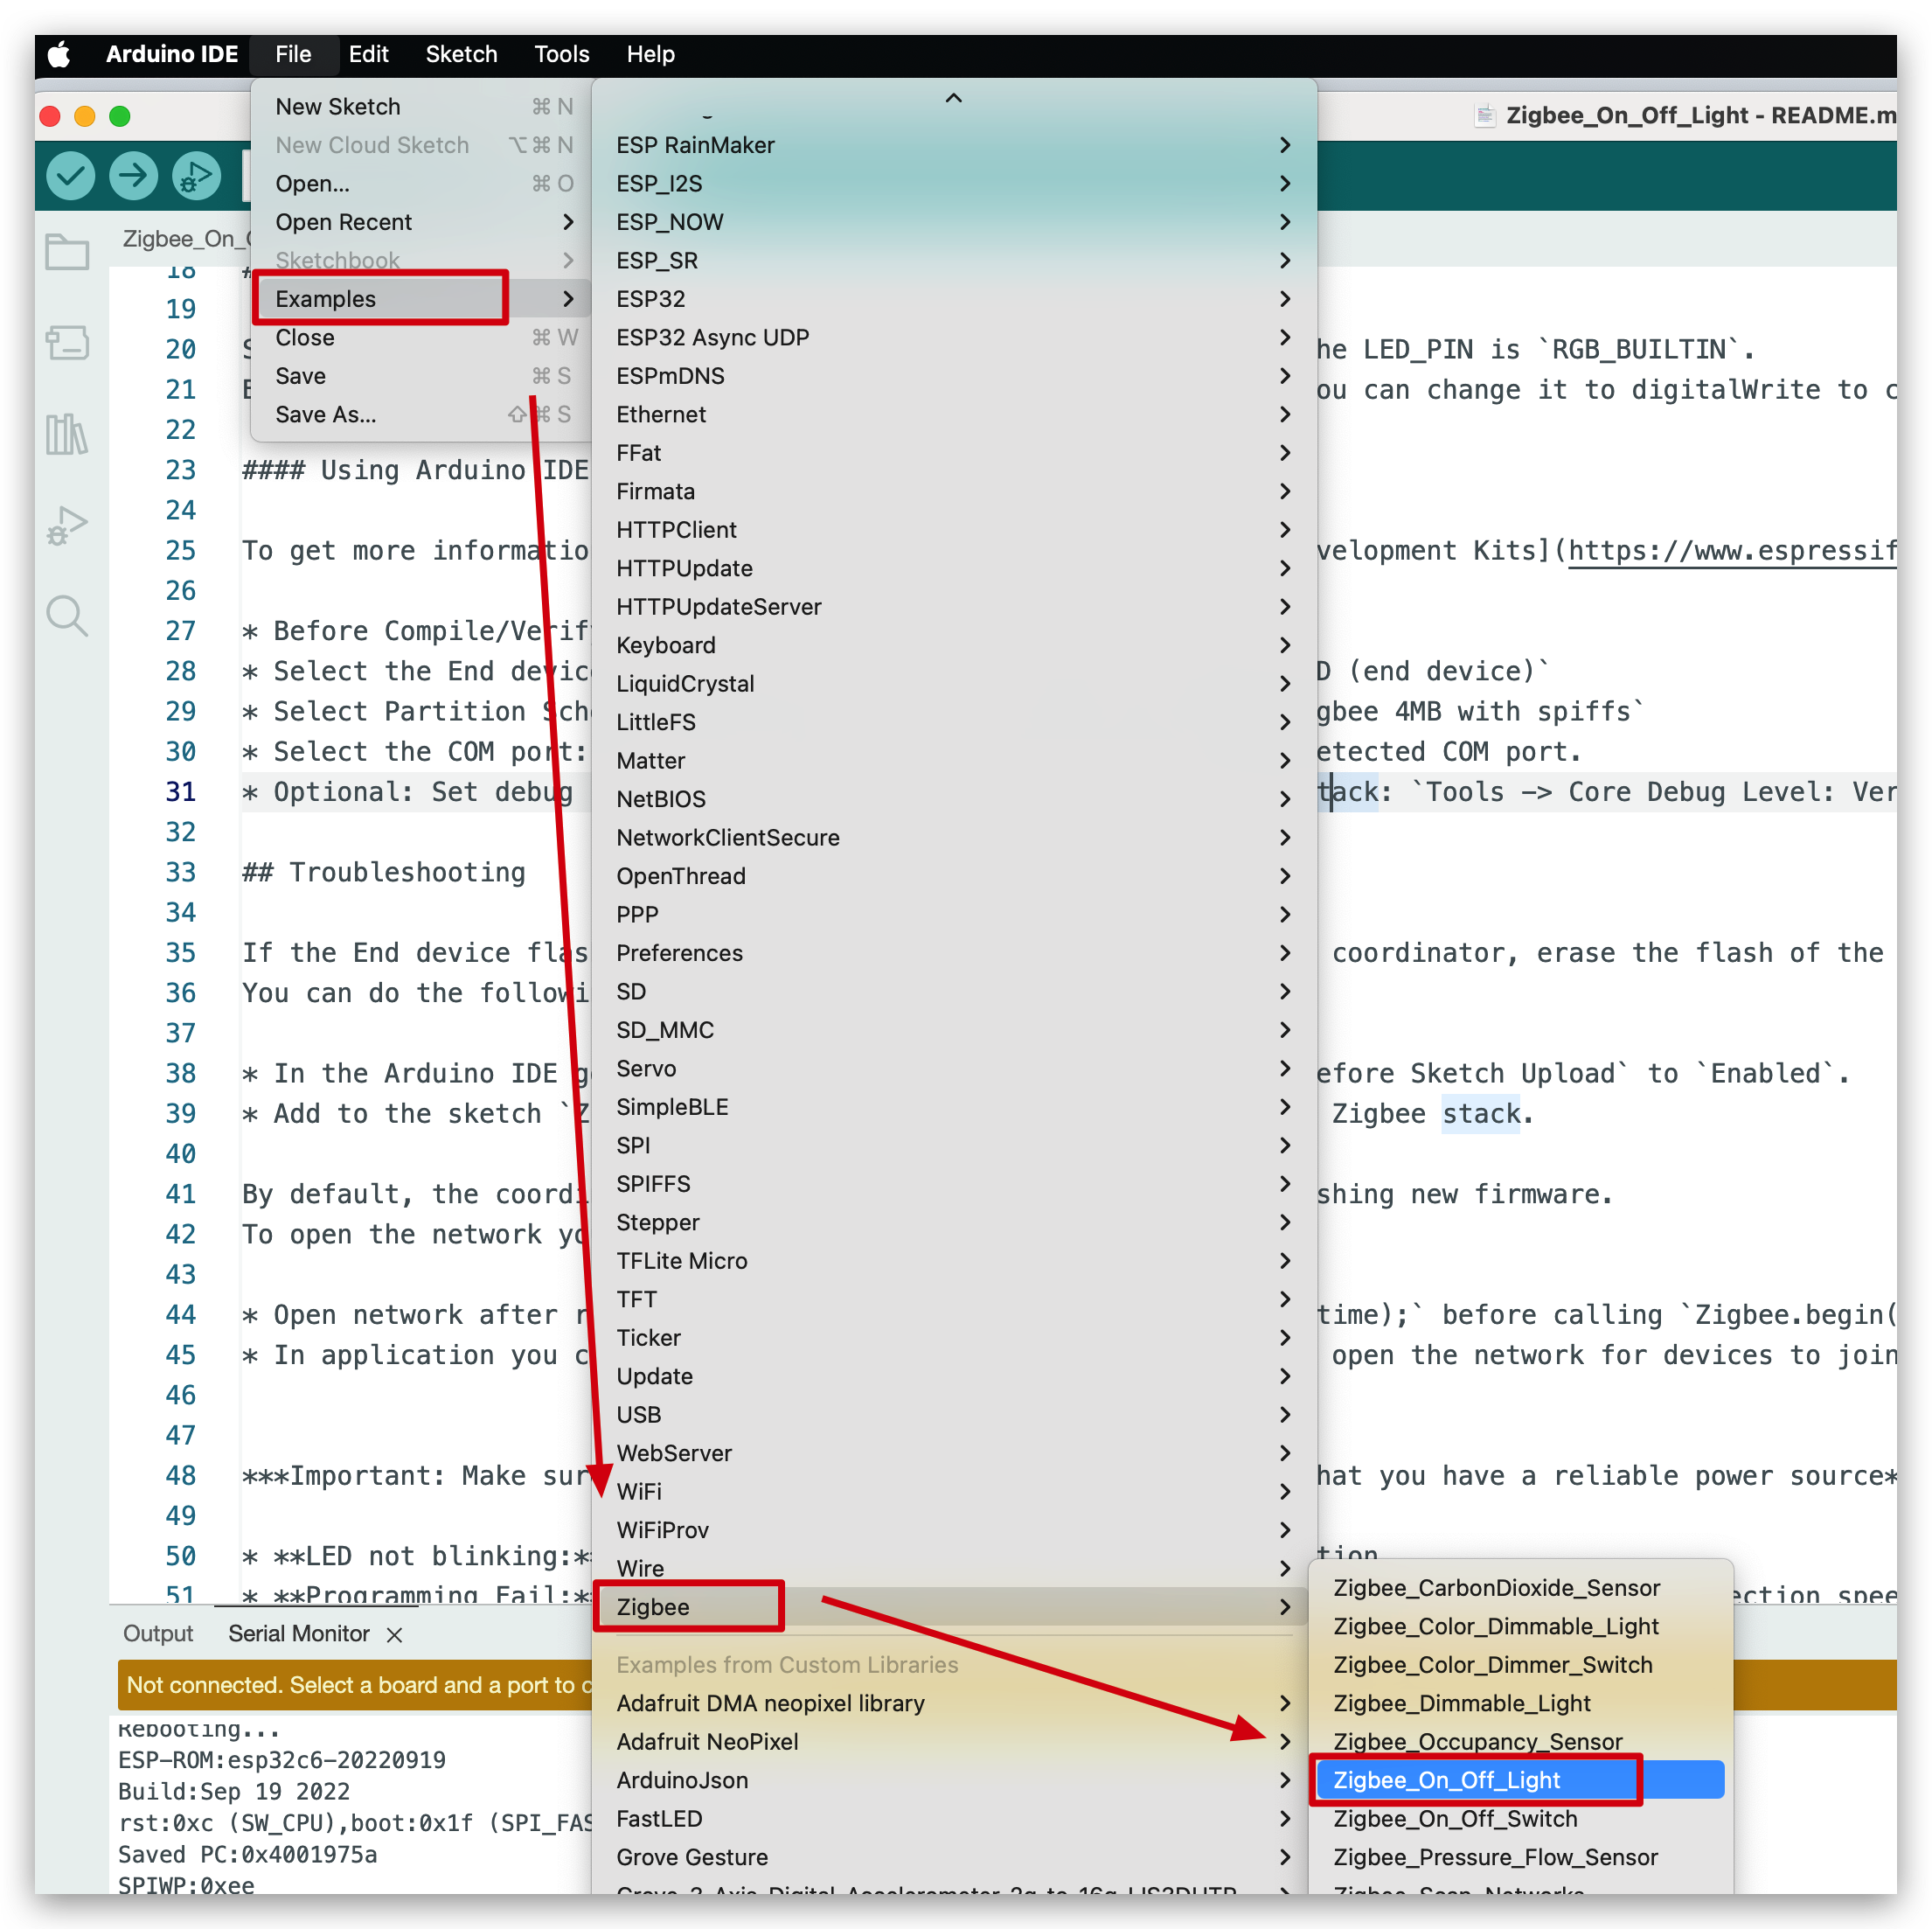Expand FastLED examples
Viewport: 1932px width, 1929px height.
pyautogui.click(x=953, y=1819)
